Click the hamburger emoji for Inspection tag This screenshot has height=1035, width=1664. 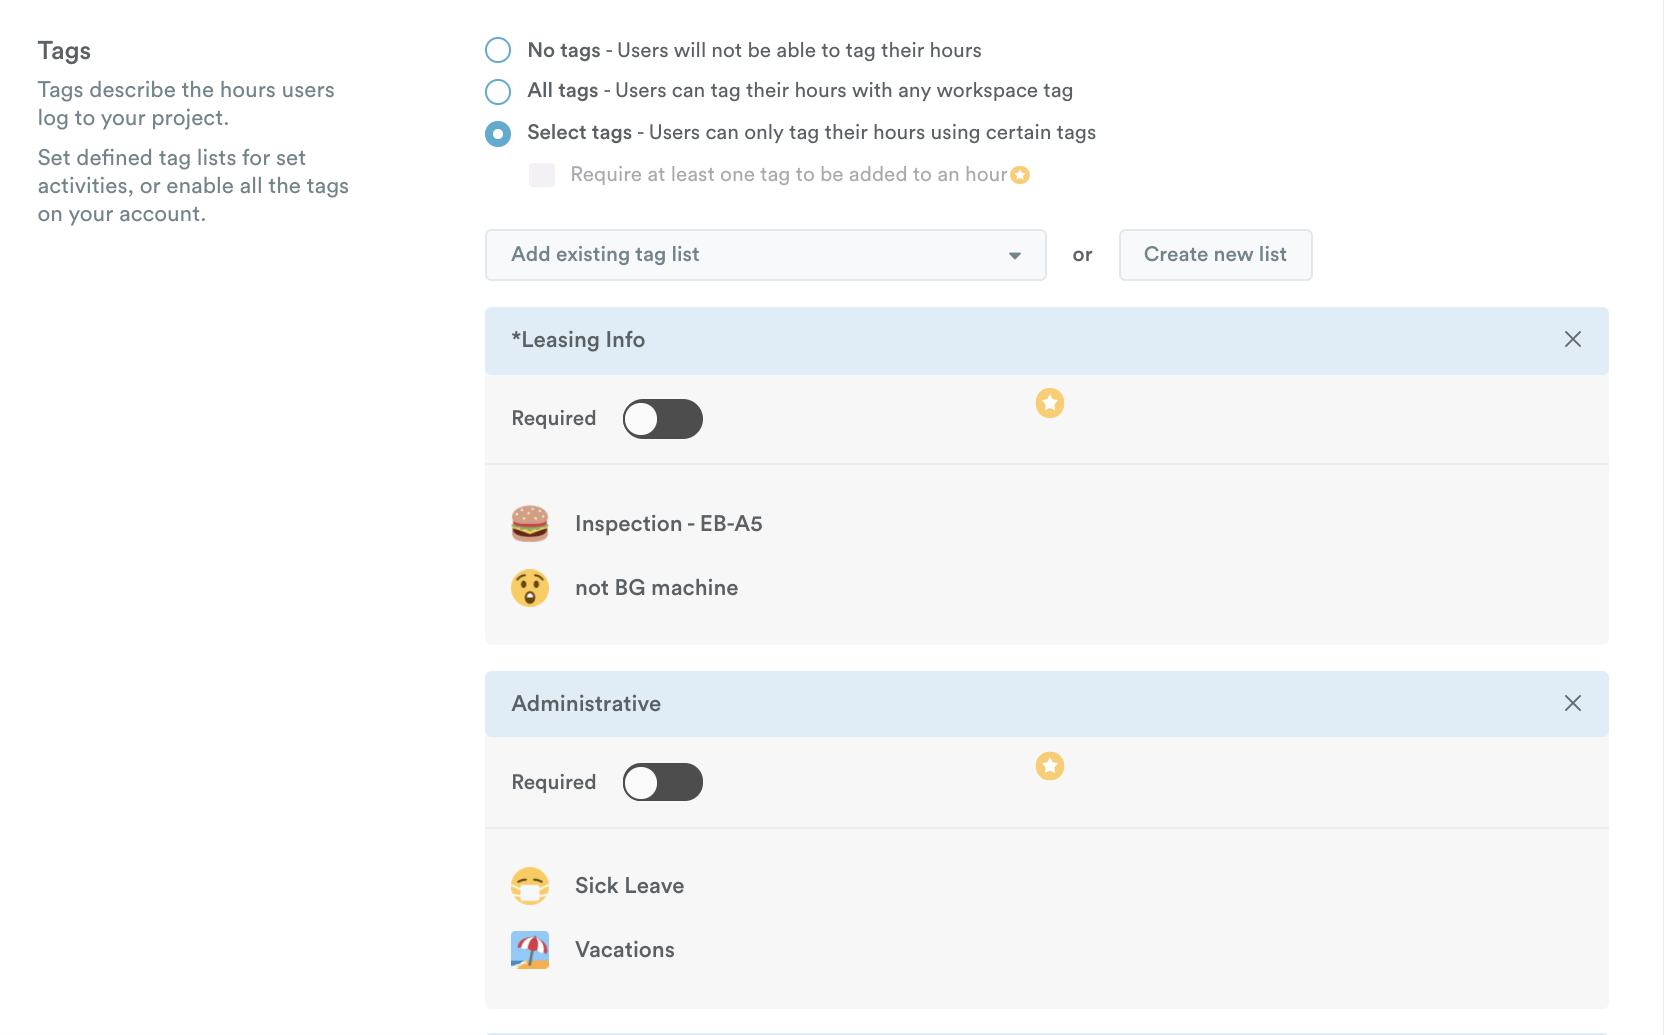click(x=530, y=523)
